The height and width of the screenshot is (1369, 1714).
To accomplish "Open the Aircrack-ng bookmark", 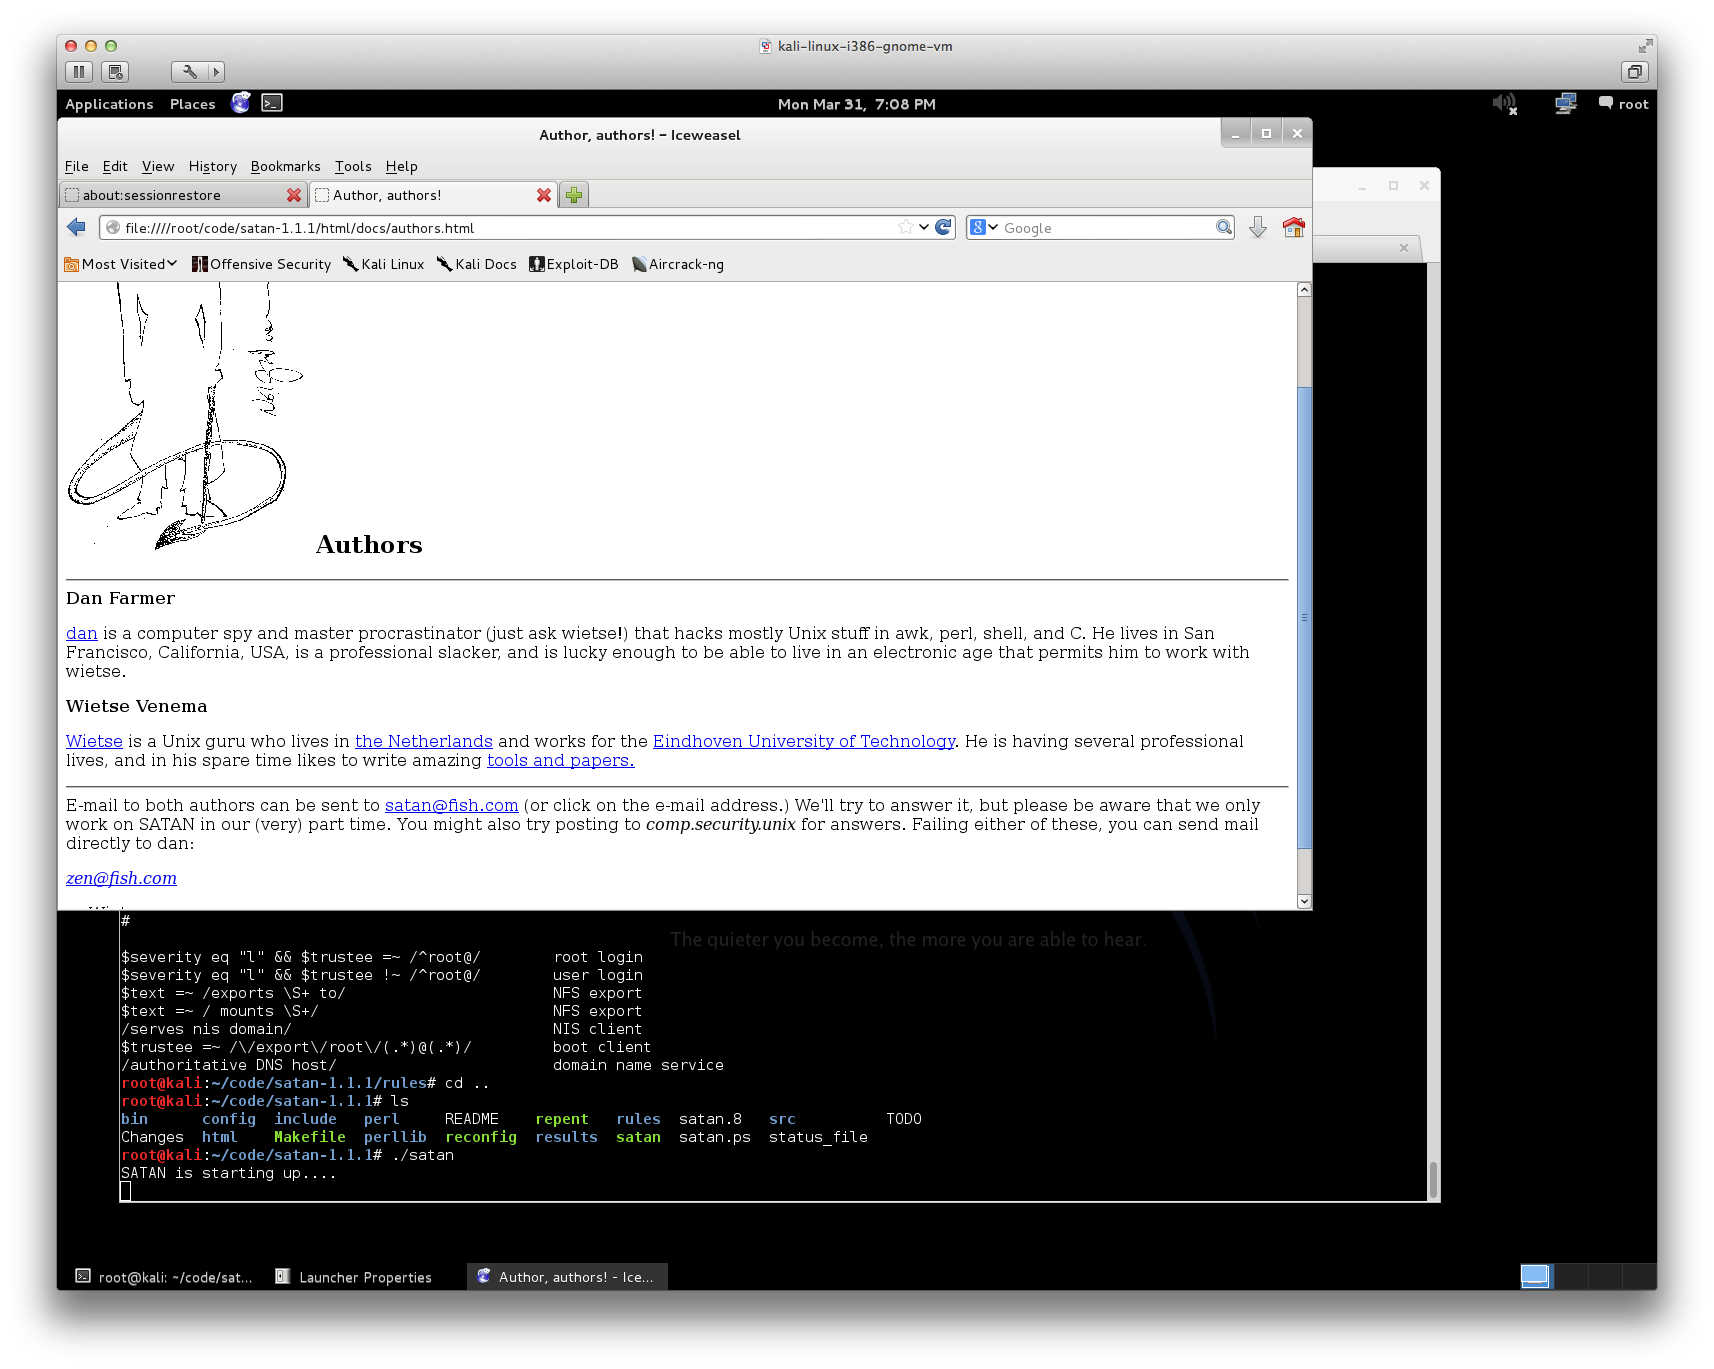I will [x=678, y=264].
